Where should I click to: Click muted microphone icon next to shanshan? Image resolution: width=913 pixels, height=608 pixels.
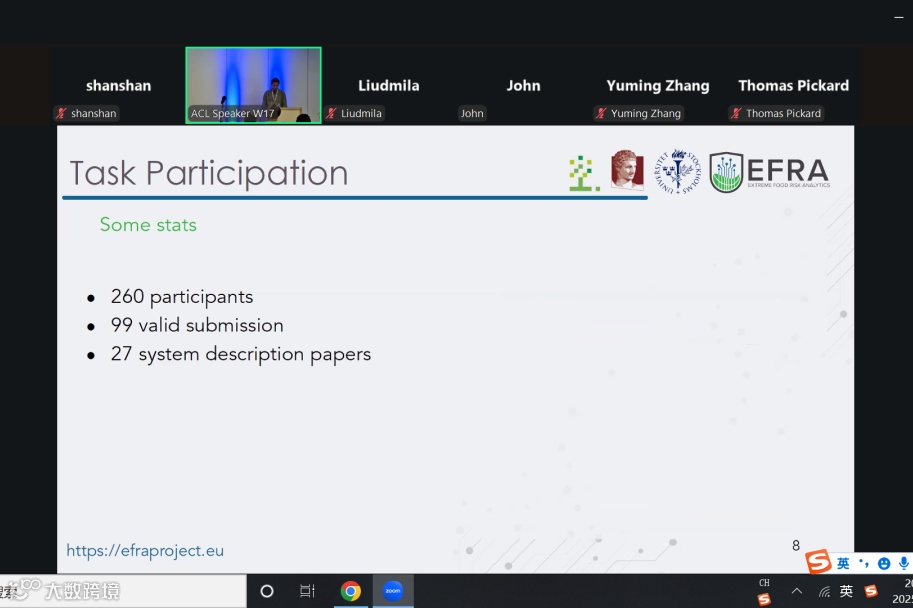pos(61,113)
